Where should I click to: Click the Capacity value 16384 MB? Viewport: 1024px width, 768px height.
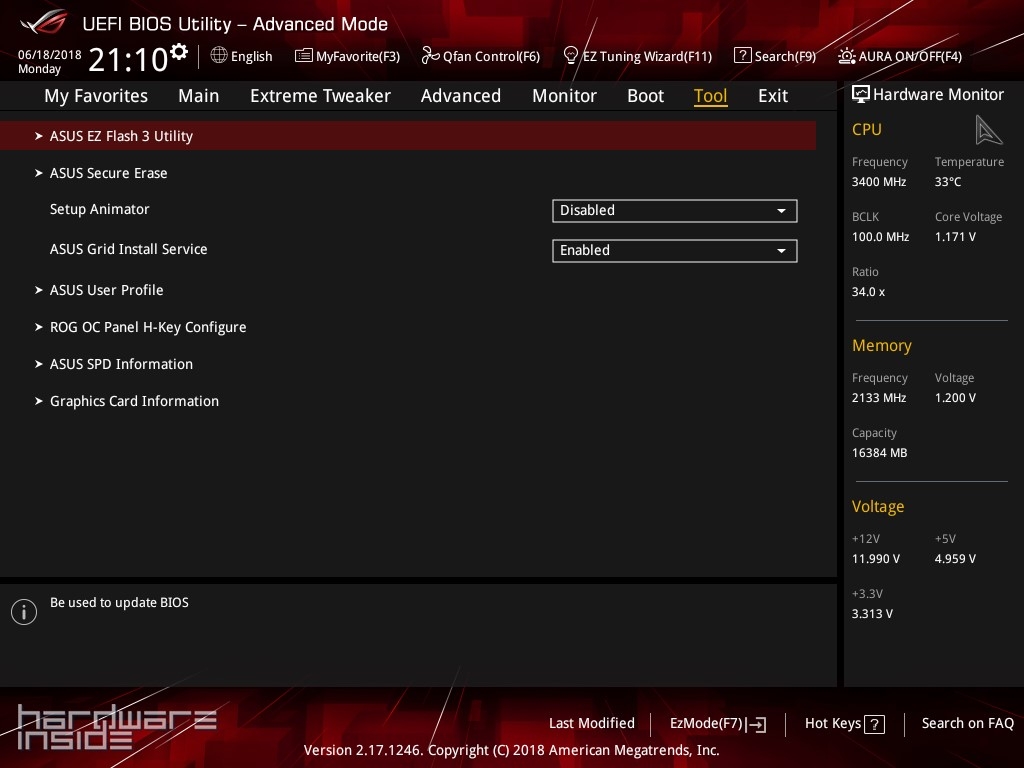tap(880, 453)
